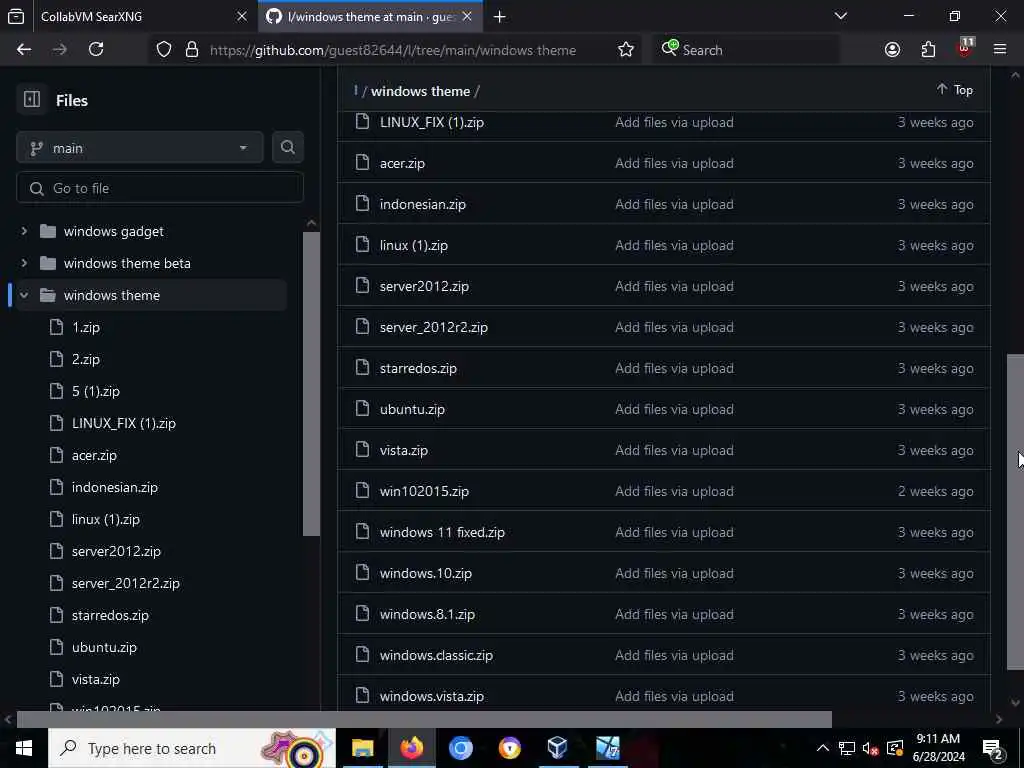Open windows 11 fixed.zip file
Viewport: 1024px width, 768px height.
click(442, 532)
